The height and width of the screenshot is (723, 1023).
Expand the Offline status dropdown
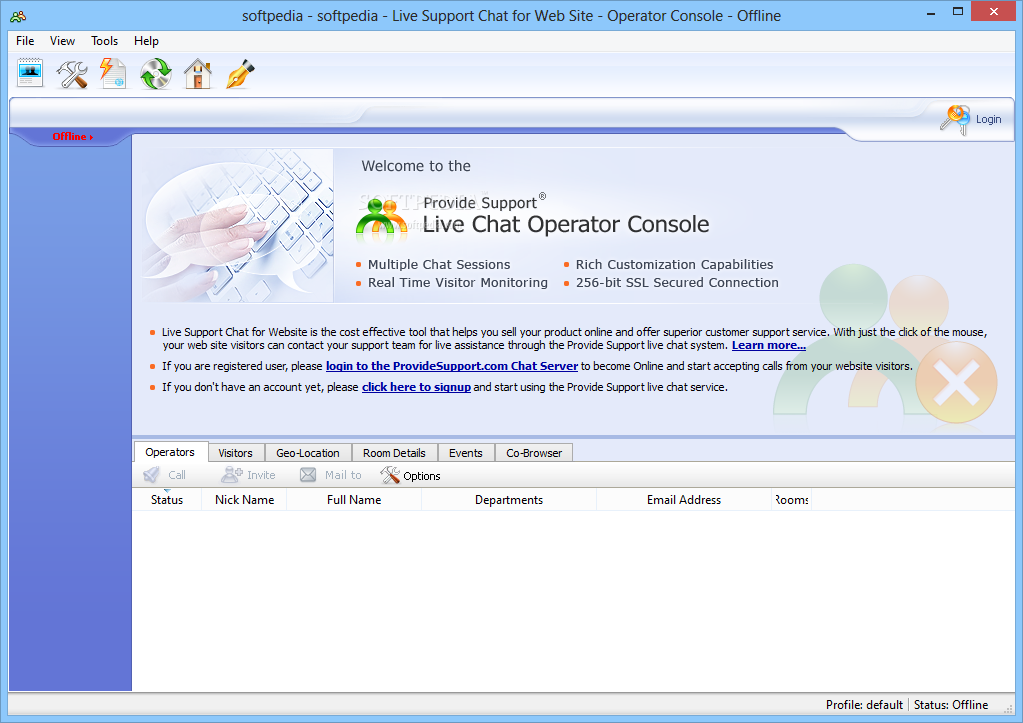(x=72, y=136)
